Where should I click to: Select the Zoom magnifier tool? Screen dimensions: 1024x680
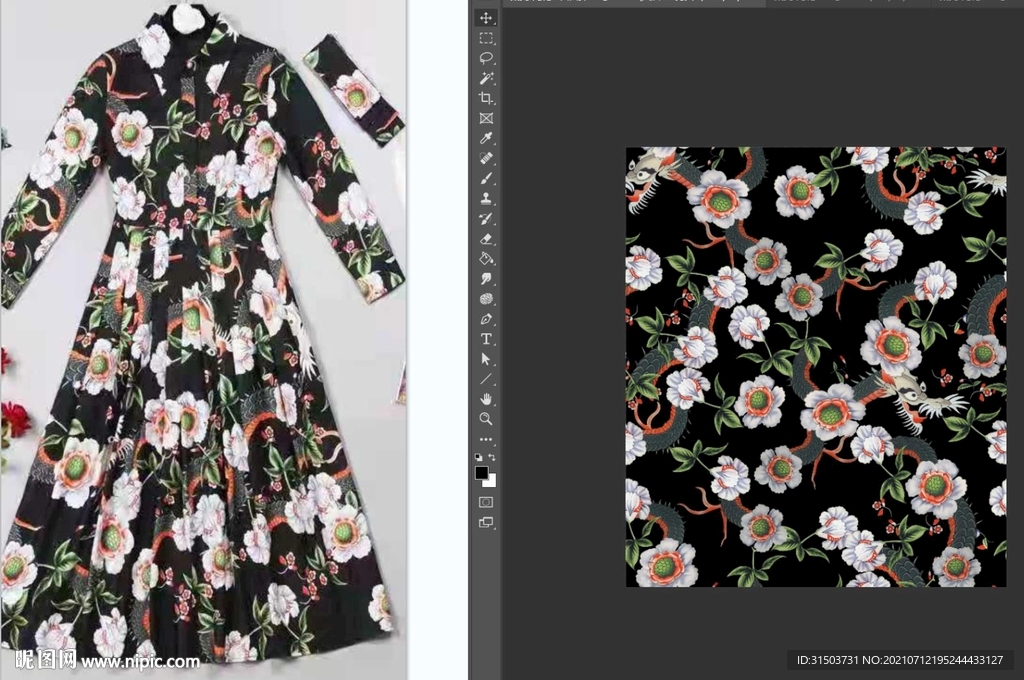coord(486,419)
